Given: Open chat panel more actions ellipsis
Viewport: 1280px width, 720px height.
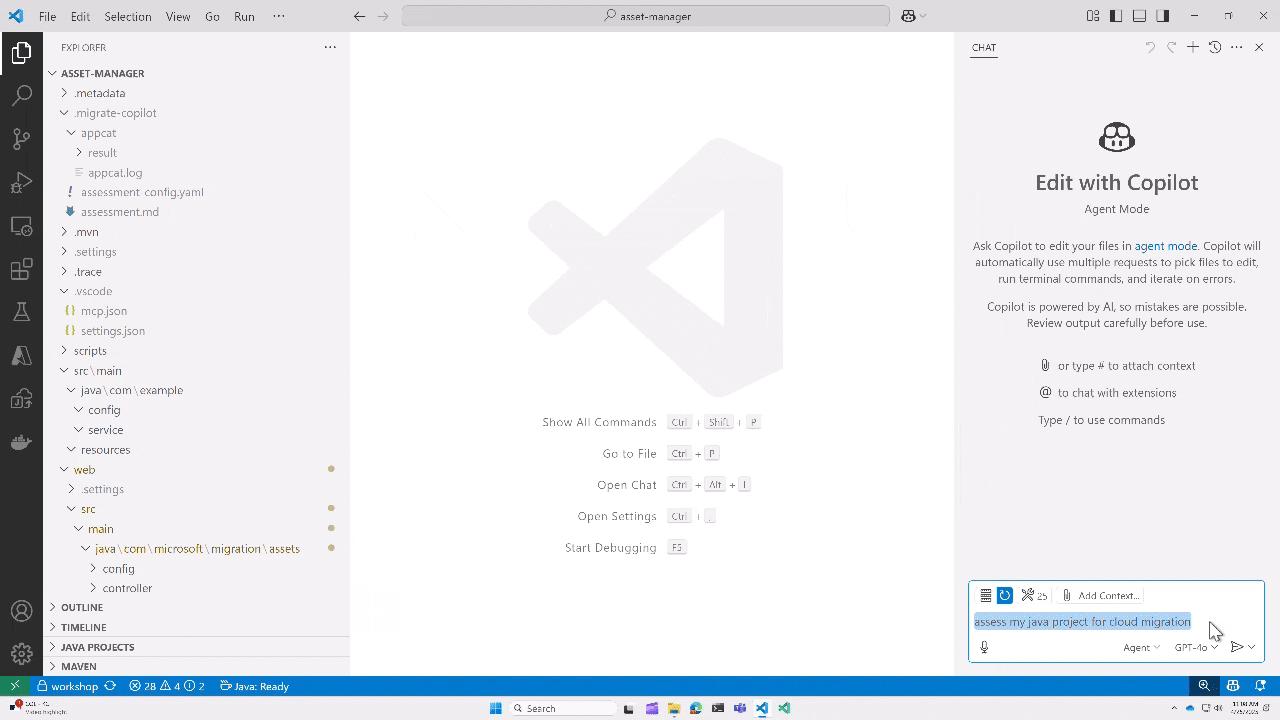Looking at the screenshot, I should point(1237,47).
